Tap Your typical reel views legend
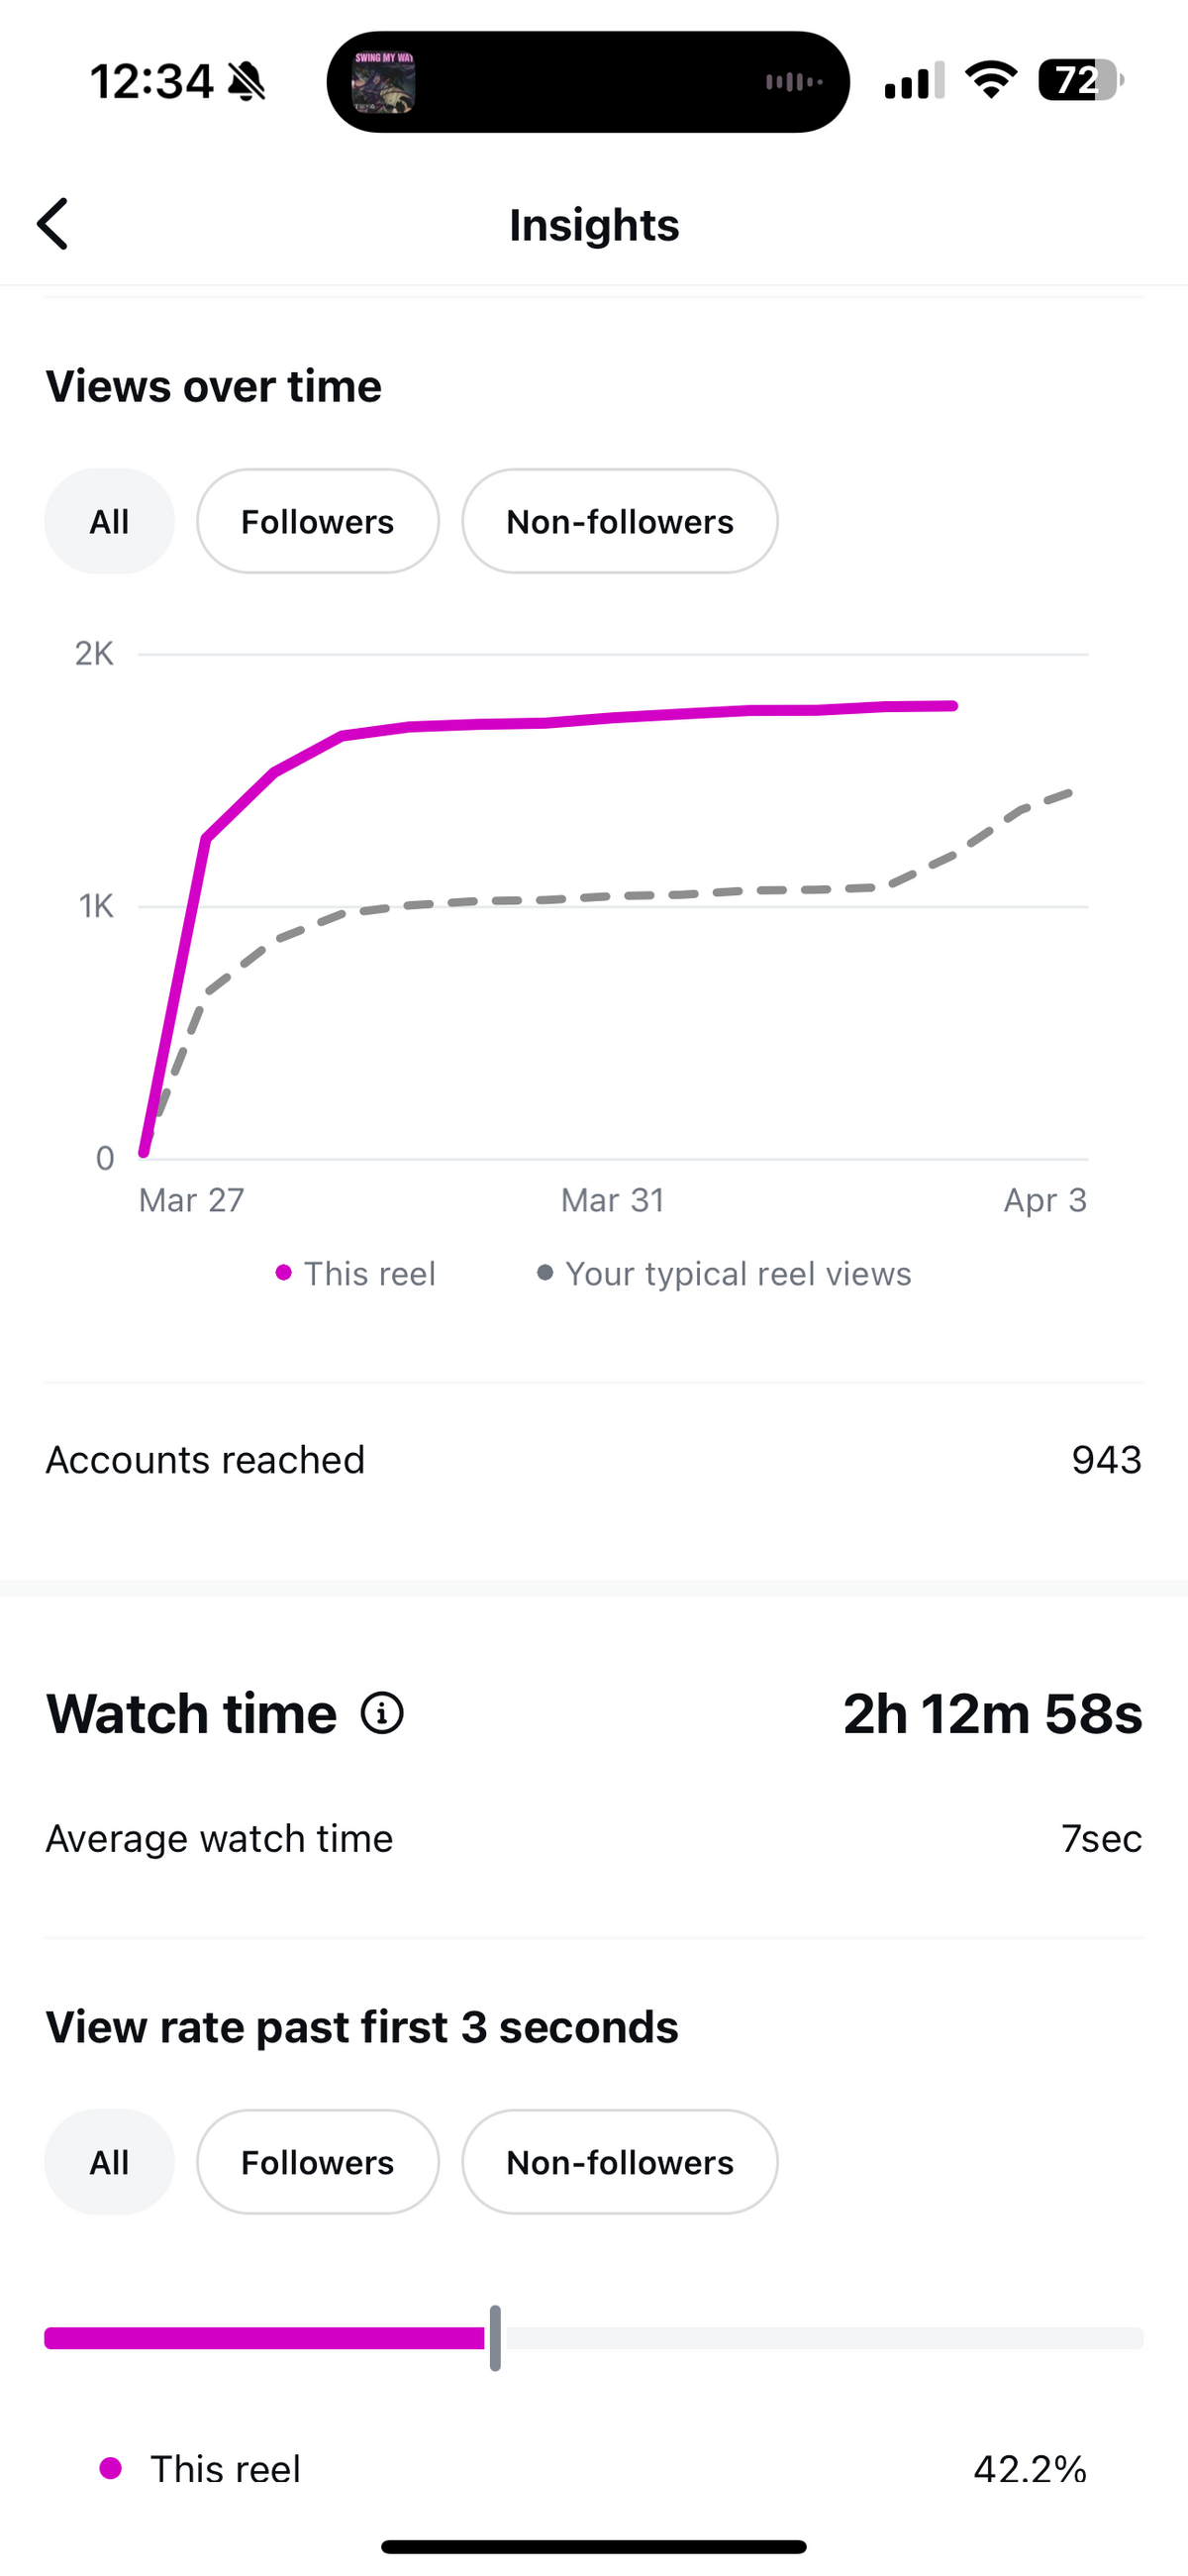Screen dimensions: 1188x2576 [x=724, y=1273]
